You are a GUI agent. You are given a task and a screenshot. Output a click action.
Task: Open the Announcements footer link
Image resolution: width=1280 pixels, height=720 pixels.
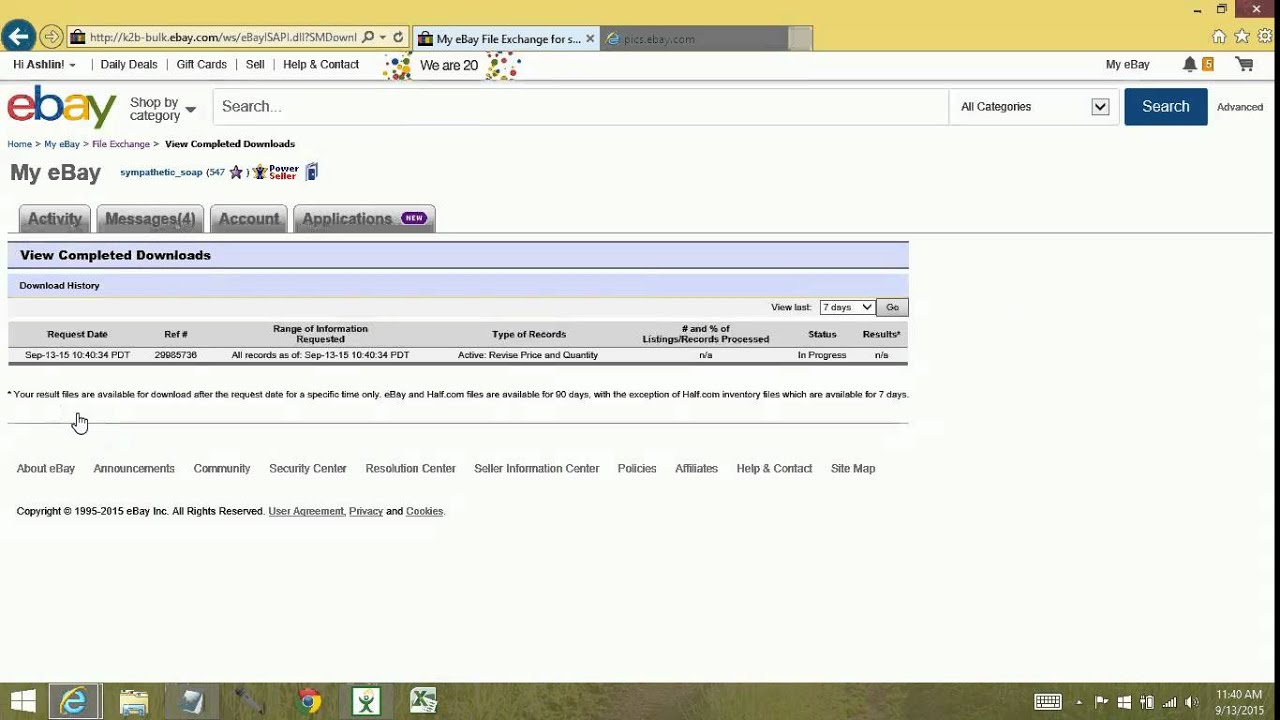point(134,468)
